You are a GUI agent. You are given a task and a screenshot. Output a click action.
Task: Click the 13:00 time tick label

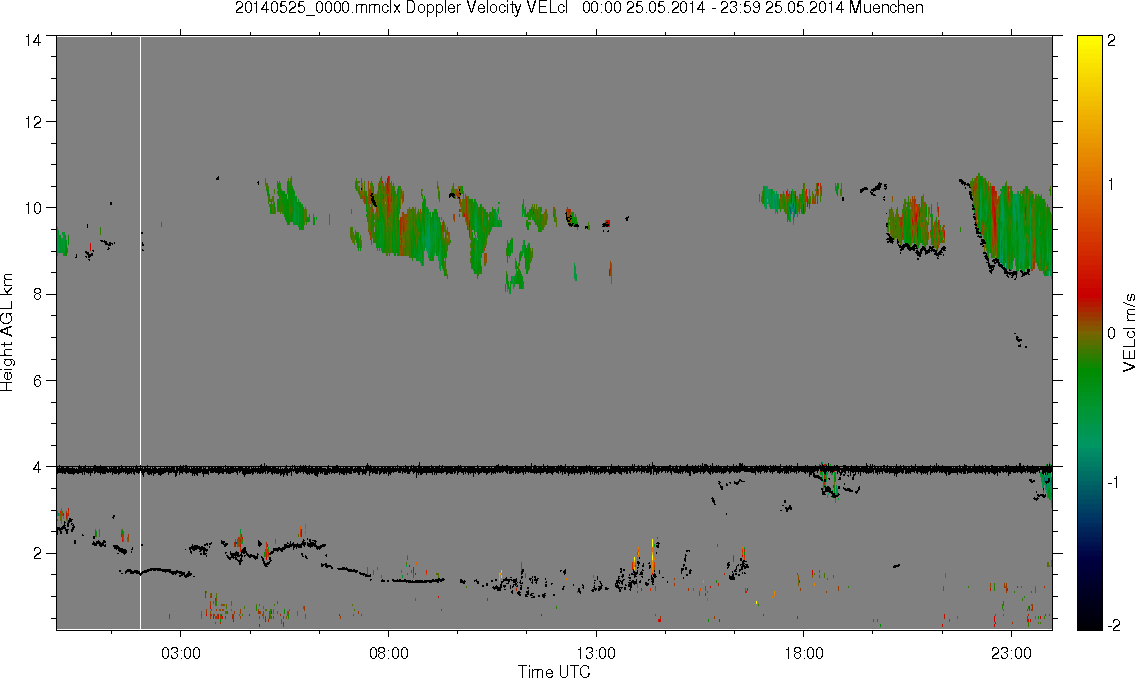pos(596,653)
